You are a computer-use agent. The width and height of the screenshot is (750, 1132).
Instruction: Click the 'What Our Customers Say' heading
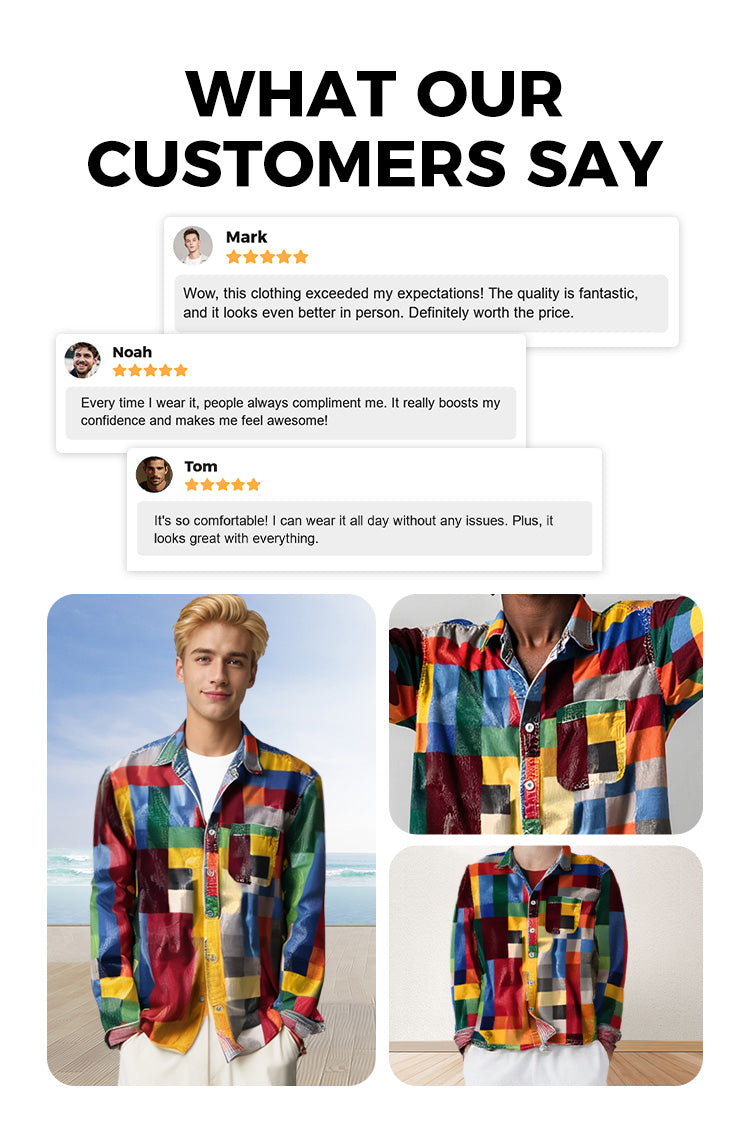click(x=375, y=129)
